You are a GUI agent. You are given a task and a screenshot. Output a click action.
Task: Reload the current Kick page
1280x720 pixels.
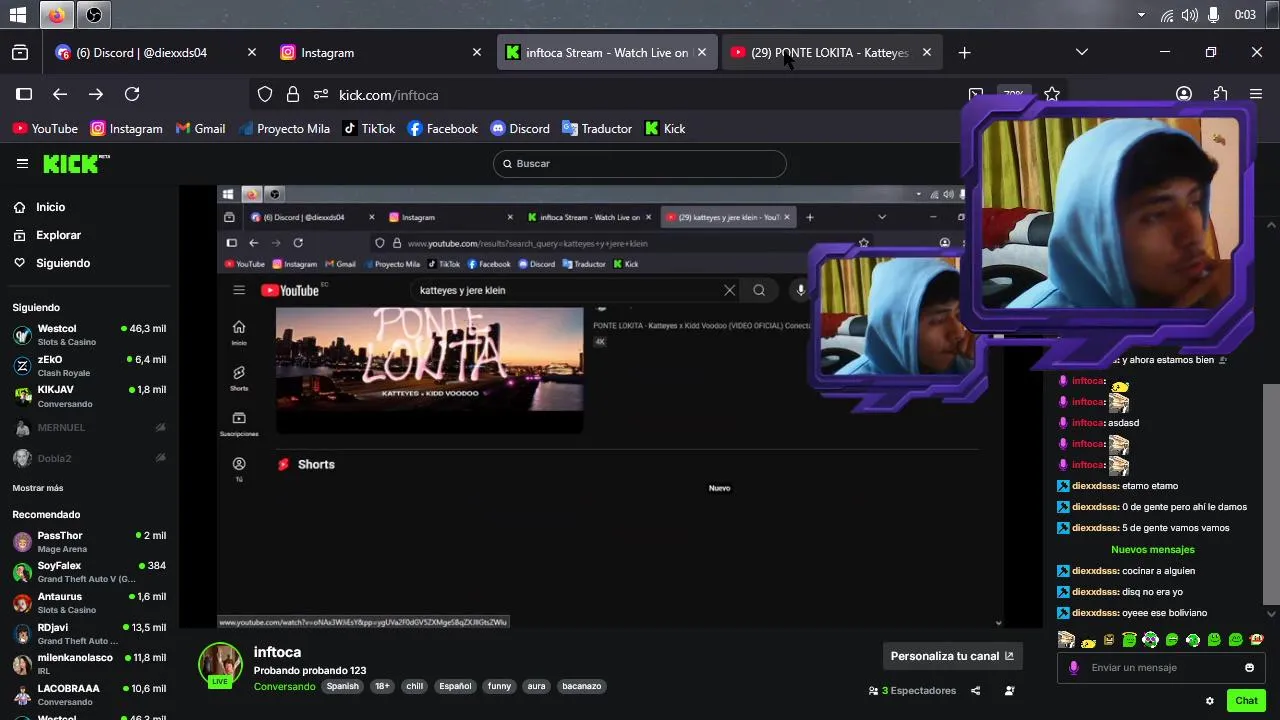pyautogui.click(x=132, y=94)
